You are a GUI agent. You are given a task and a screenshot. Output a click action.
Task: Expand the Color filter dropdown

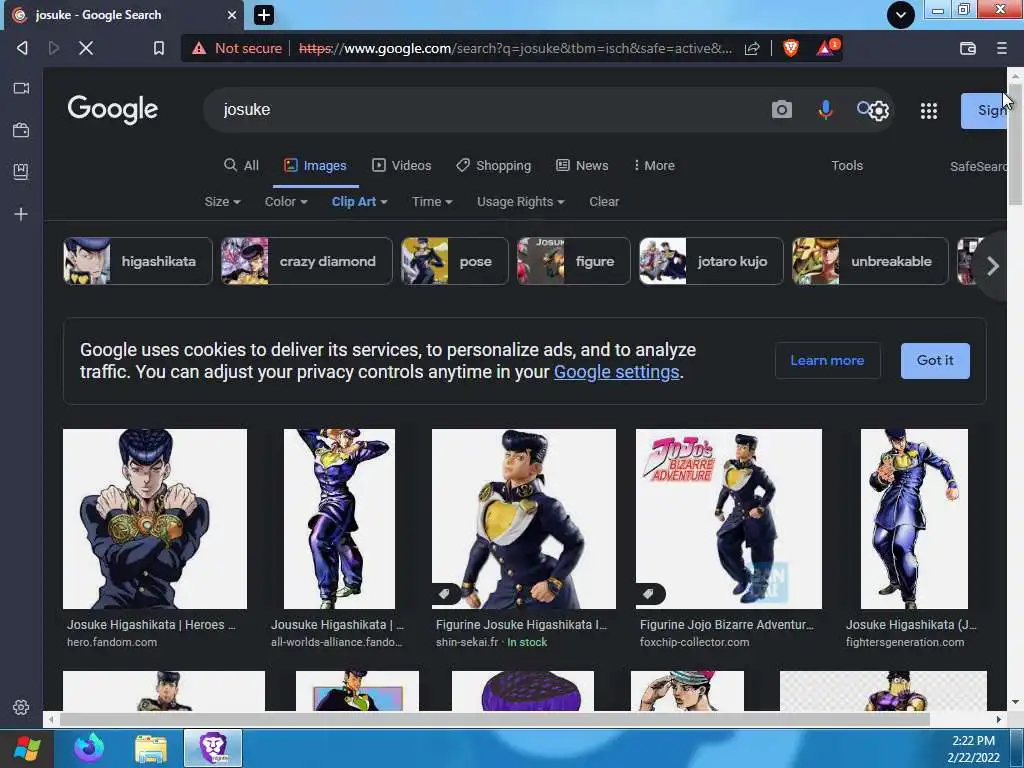(286, 202)
